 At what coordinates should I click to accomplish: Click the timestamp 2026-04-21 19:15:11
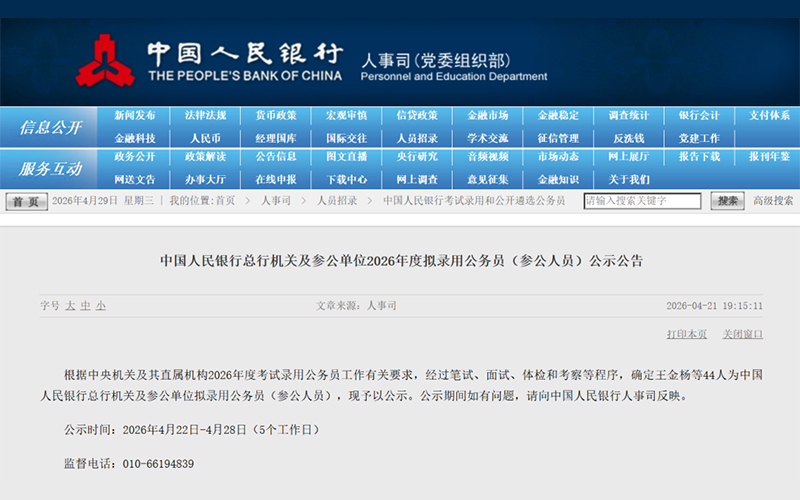[x=714, y=306]
